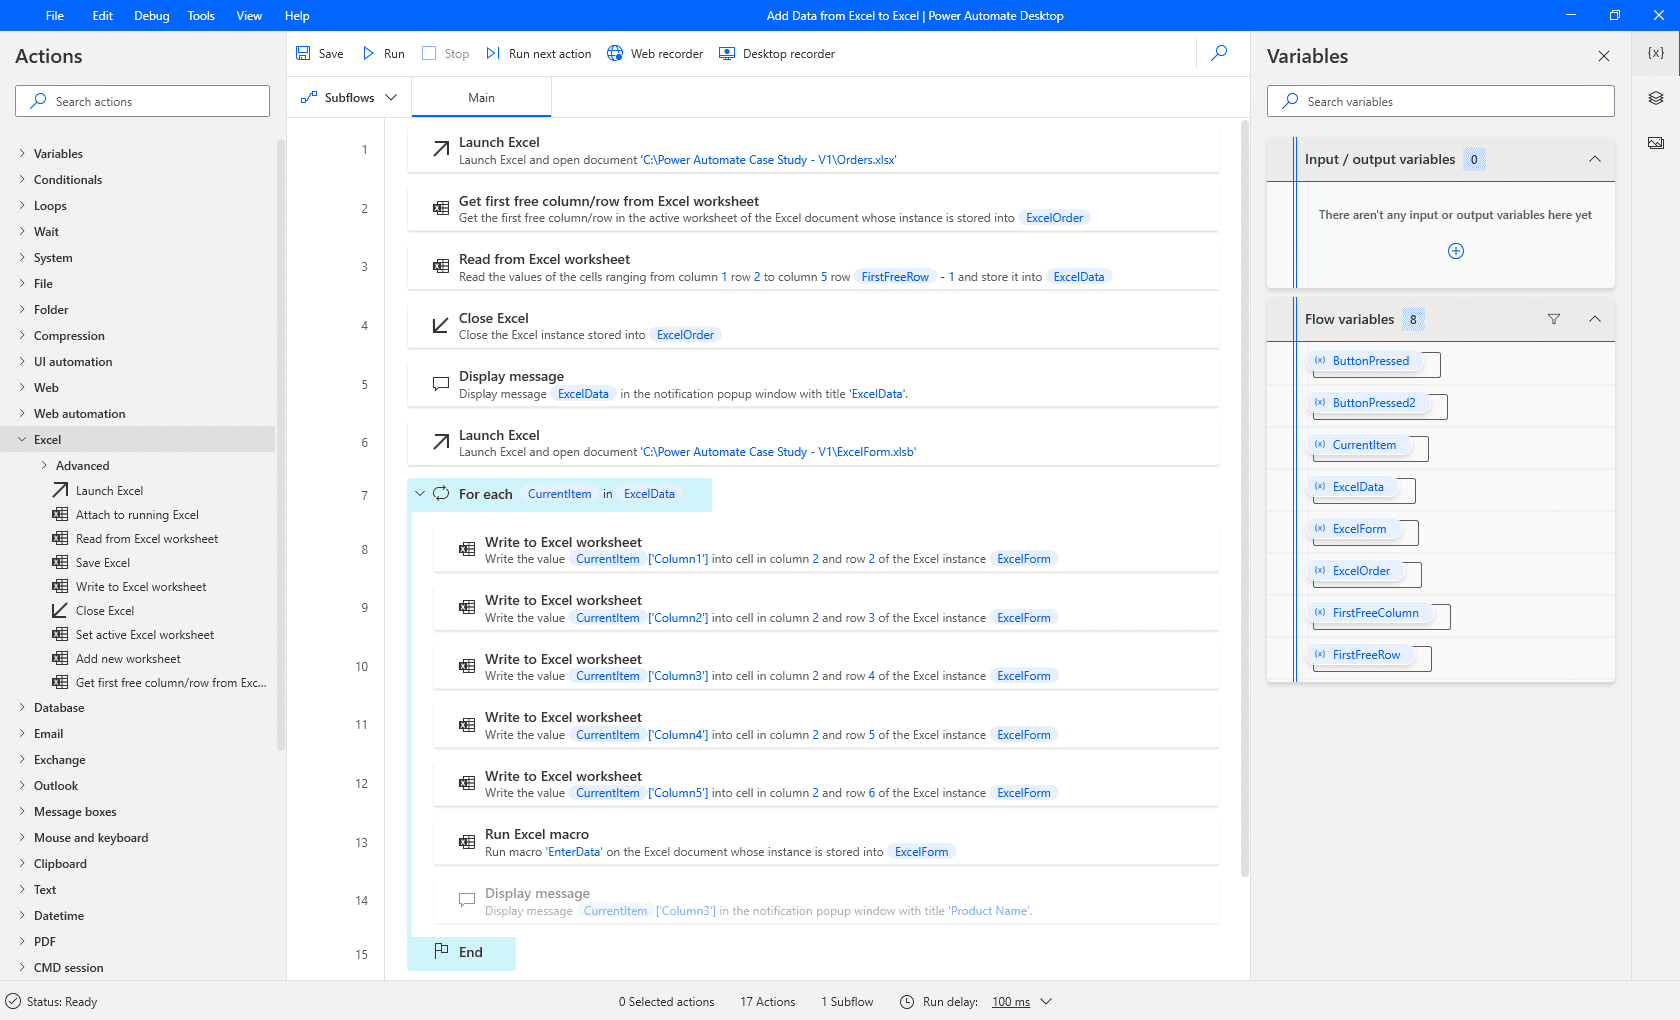This screenshot has width=1680, height=1020.
Task: Switch to the Main subflow tab
Action: pyautogui.click(x=481, y=97)
